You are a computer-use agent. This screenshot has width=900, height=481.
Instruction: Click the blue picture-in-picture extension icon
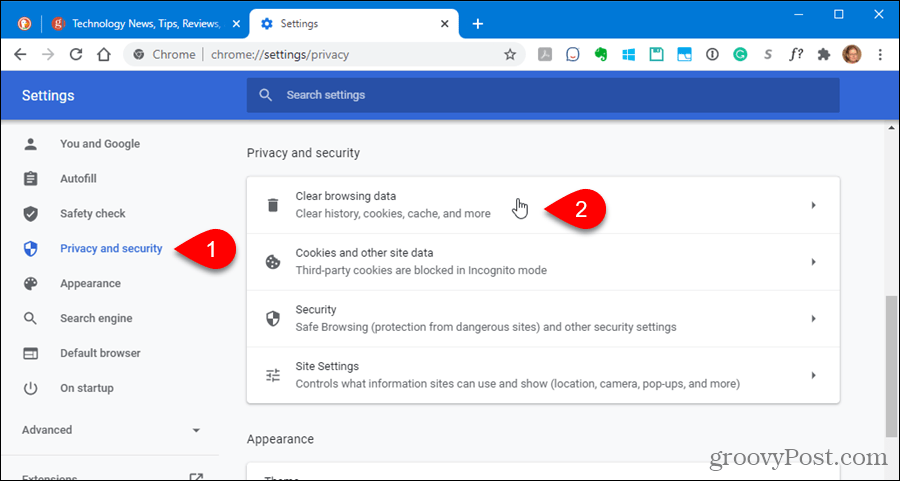pos(684,55)
